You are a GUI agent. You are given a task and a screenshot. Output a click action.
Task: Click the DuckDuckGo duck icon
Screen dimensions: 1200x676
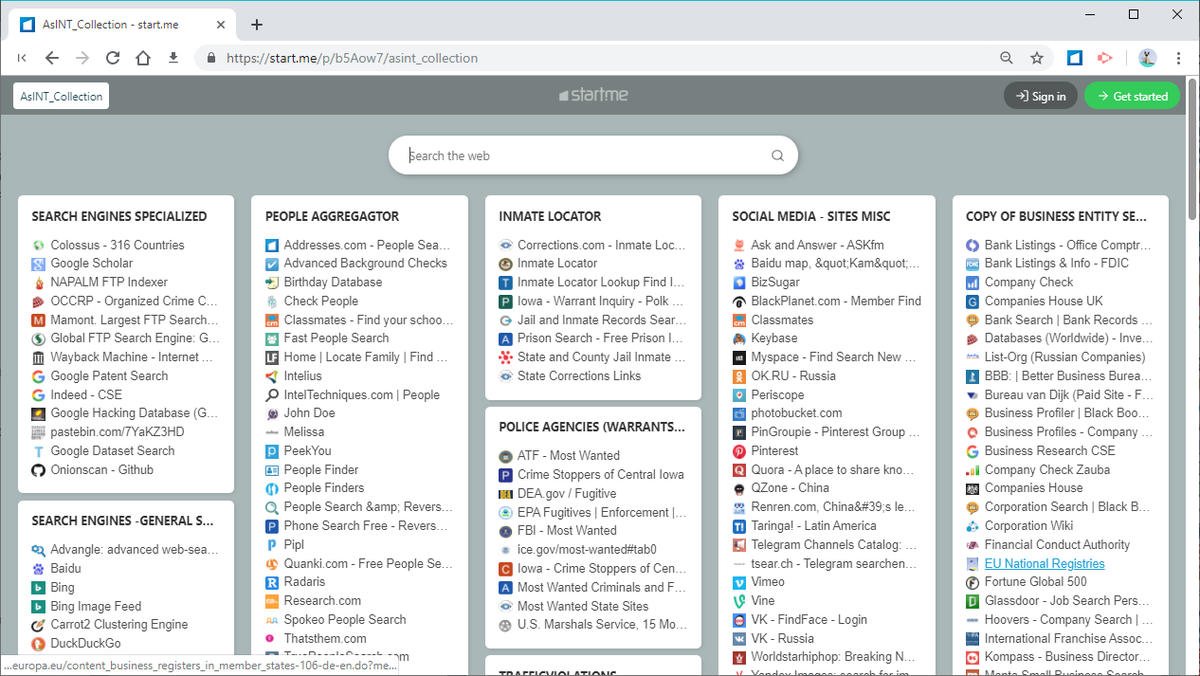tap(38, 643)
